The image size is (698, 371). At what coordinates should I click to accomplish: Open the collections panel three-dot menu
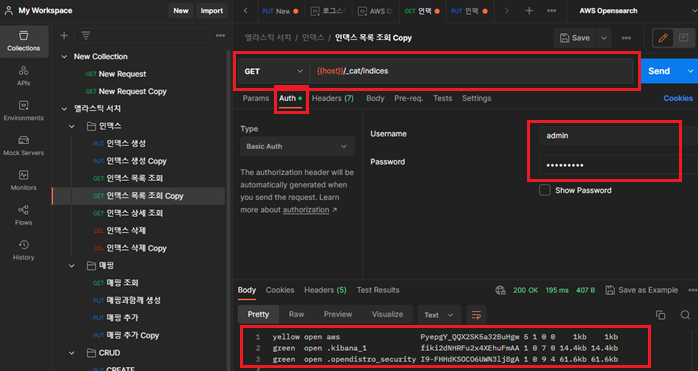[x=220, y=36]
